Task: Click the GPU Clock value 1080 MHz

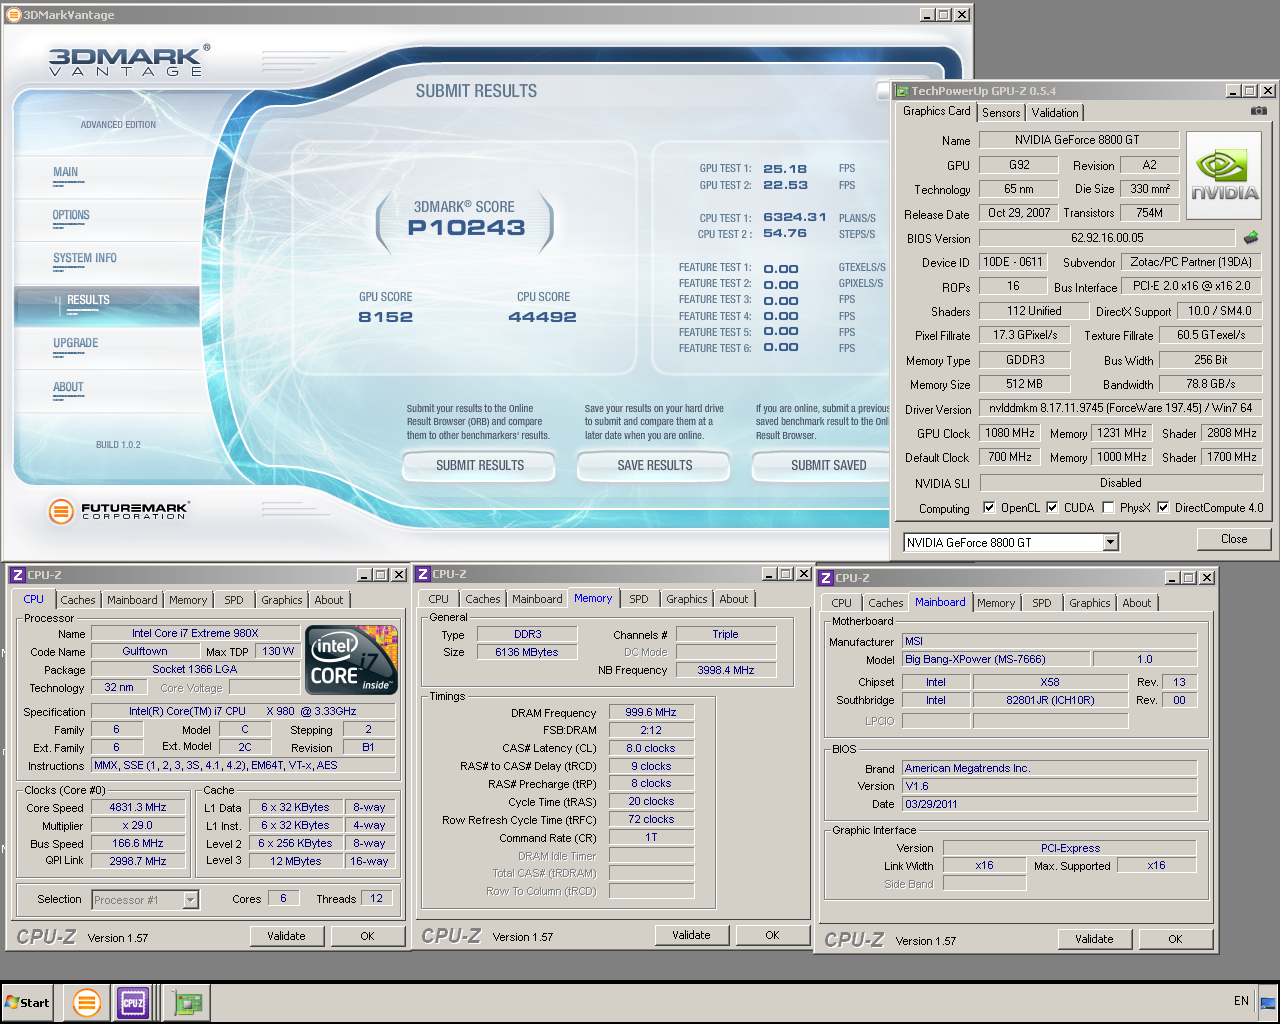Action: 1010,433
